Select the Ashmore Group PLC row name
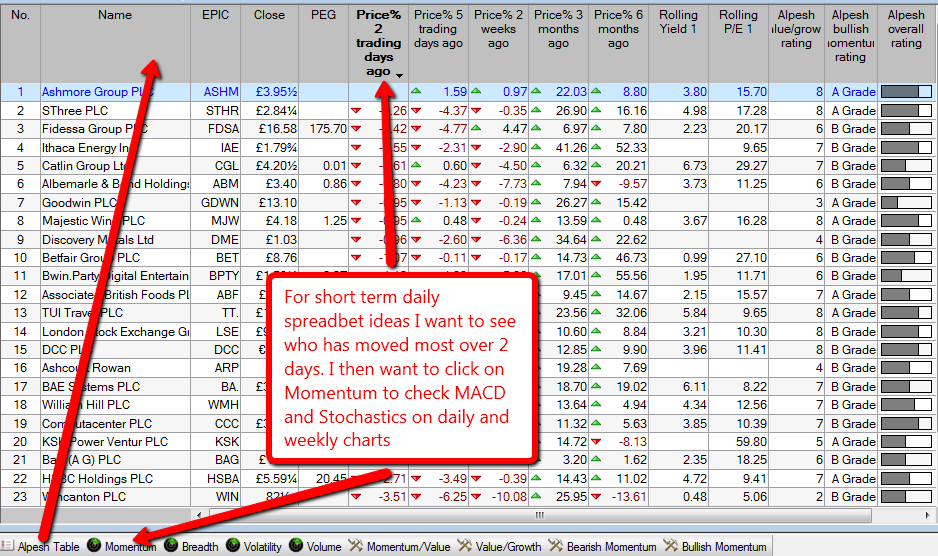This screenshot has height=556, width=938. tap(98, 92)
